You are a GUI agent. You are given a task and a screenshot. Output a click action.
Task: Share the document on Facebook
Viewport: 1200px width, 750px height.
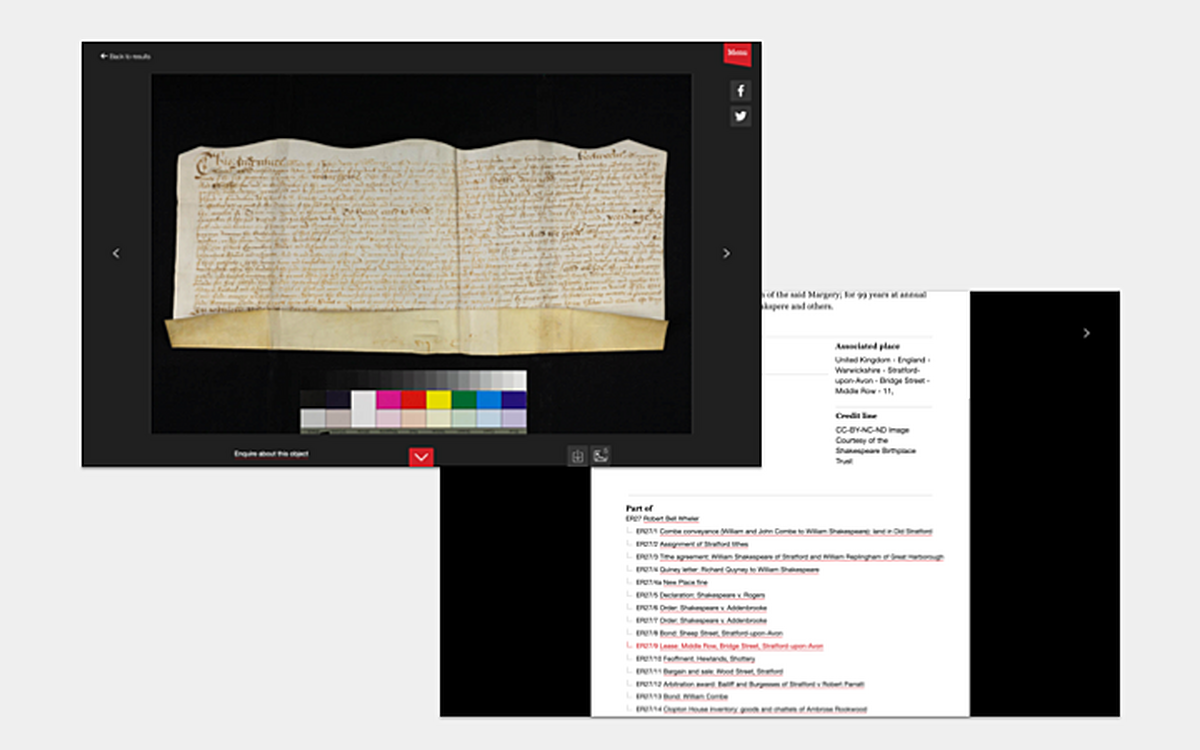click(x=740, y=90)
